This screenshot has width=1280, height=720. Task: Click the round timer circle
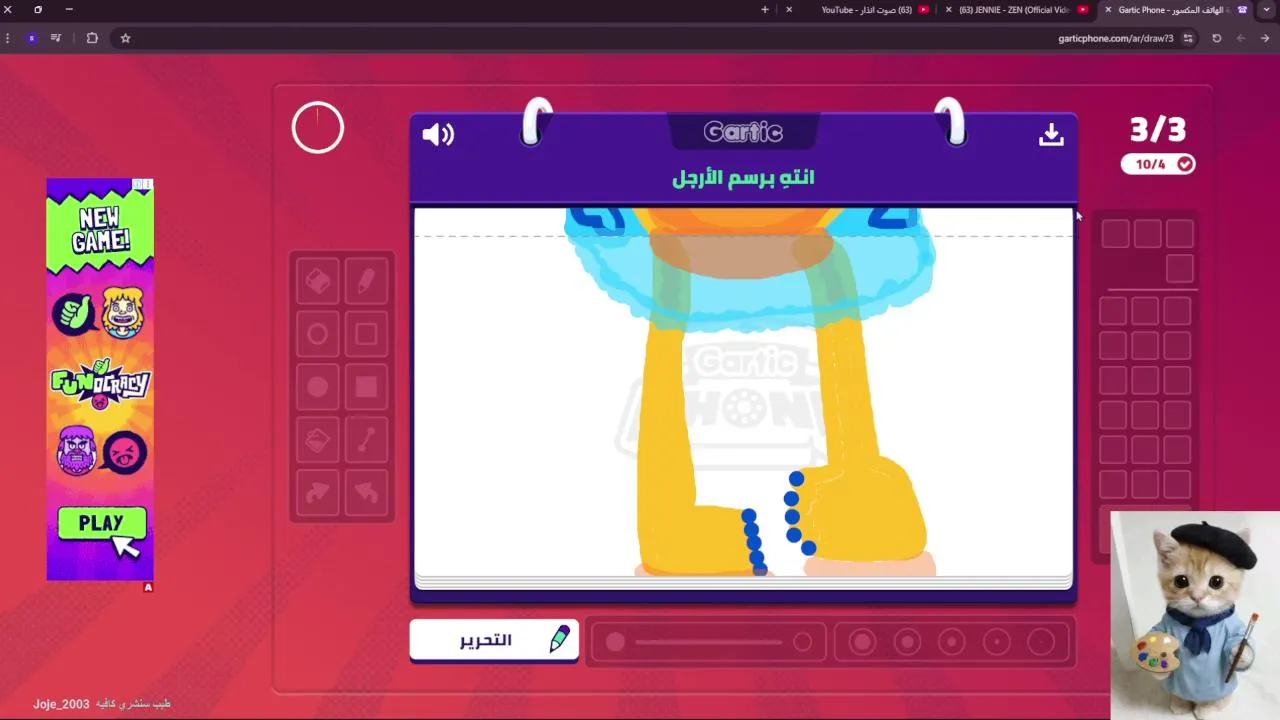point(318,128)
